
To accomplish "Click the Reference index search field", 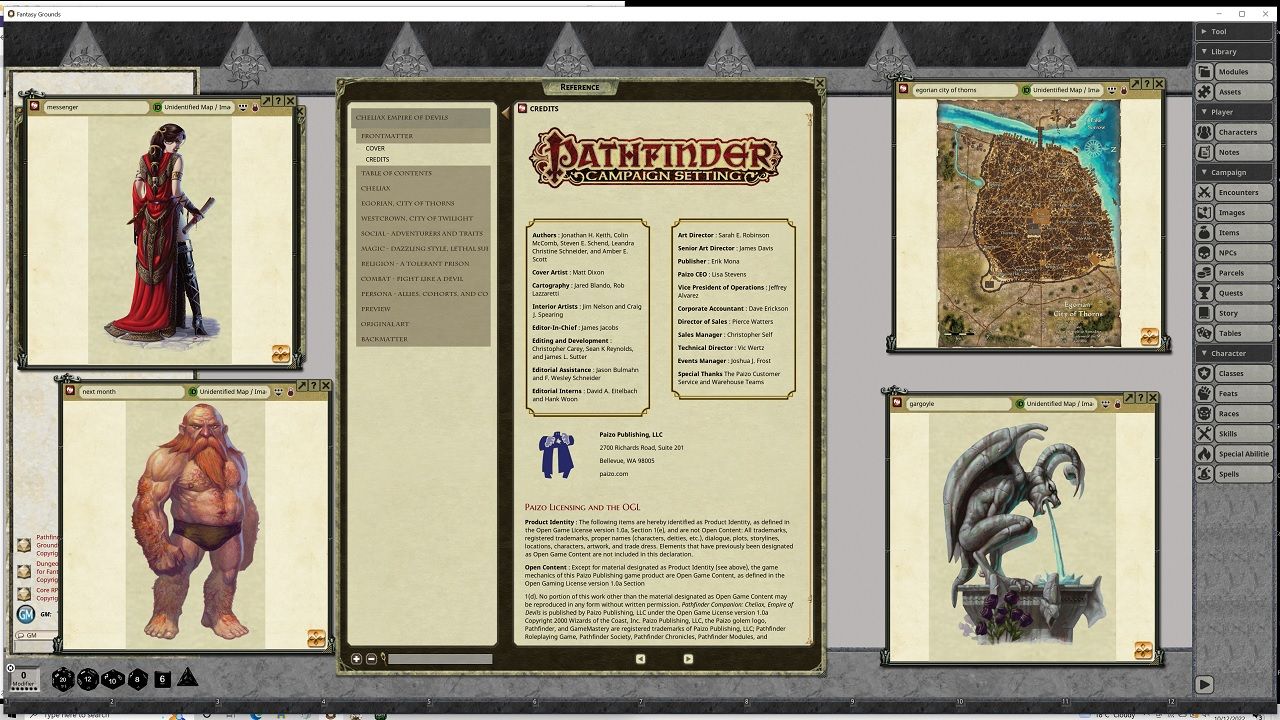I will point(440,659).
